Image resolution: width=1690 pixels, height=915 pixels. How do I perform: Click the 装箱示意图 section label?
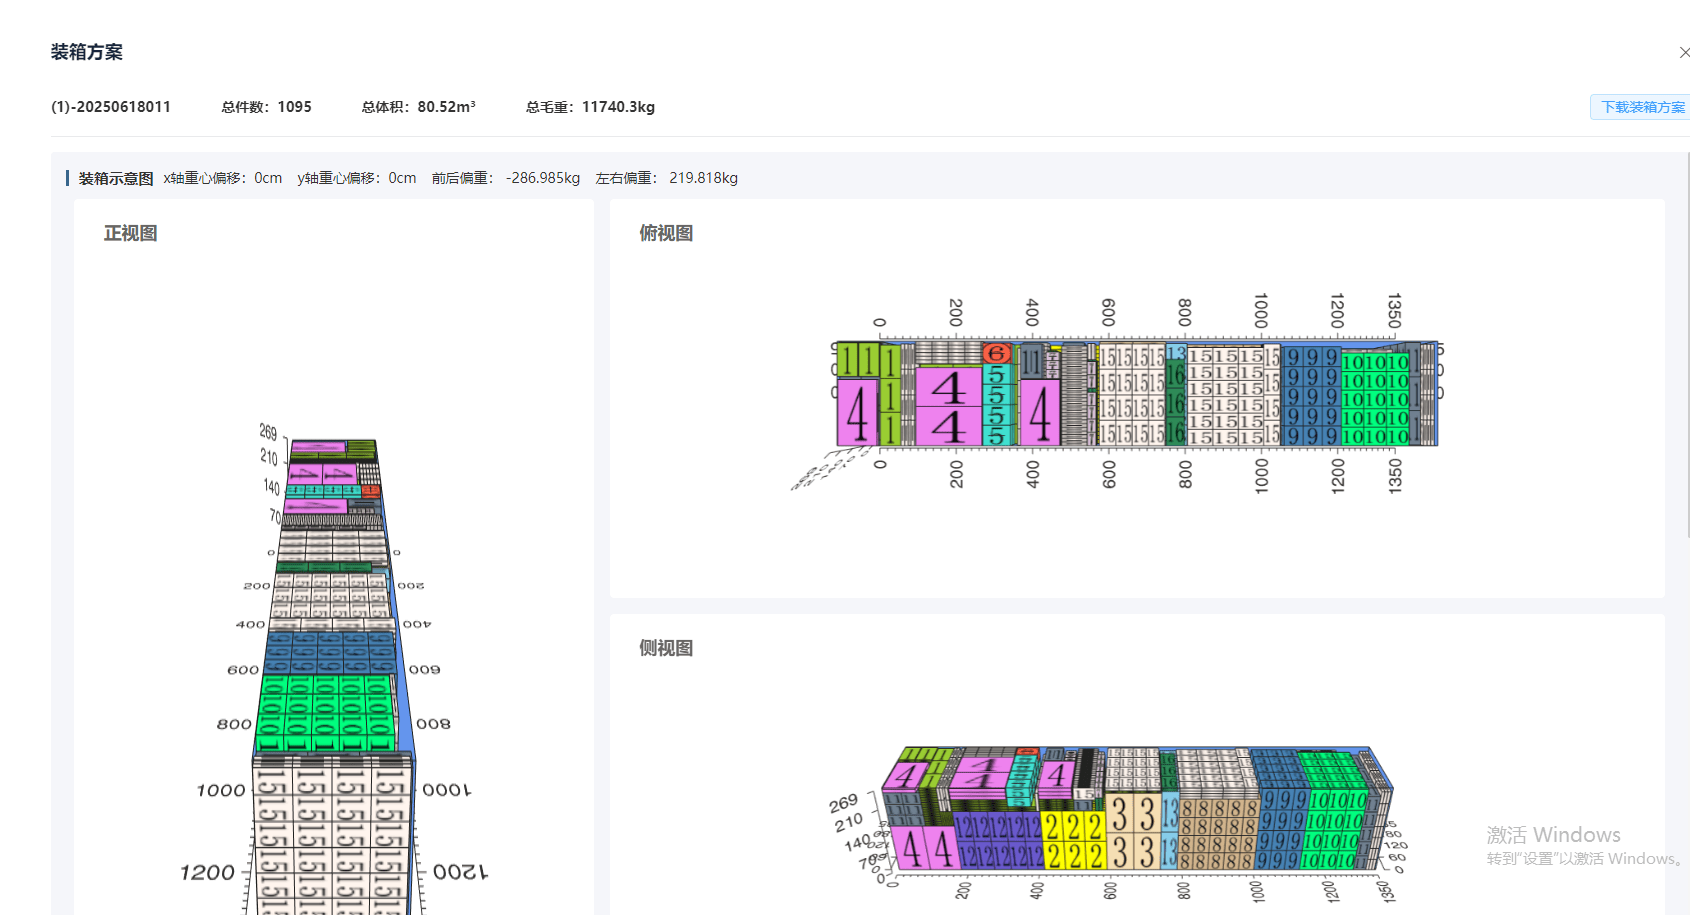pos(116,178)
